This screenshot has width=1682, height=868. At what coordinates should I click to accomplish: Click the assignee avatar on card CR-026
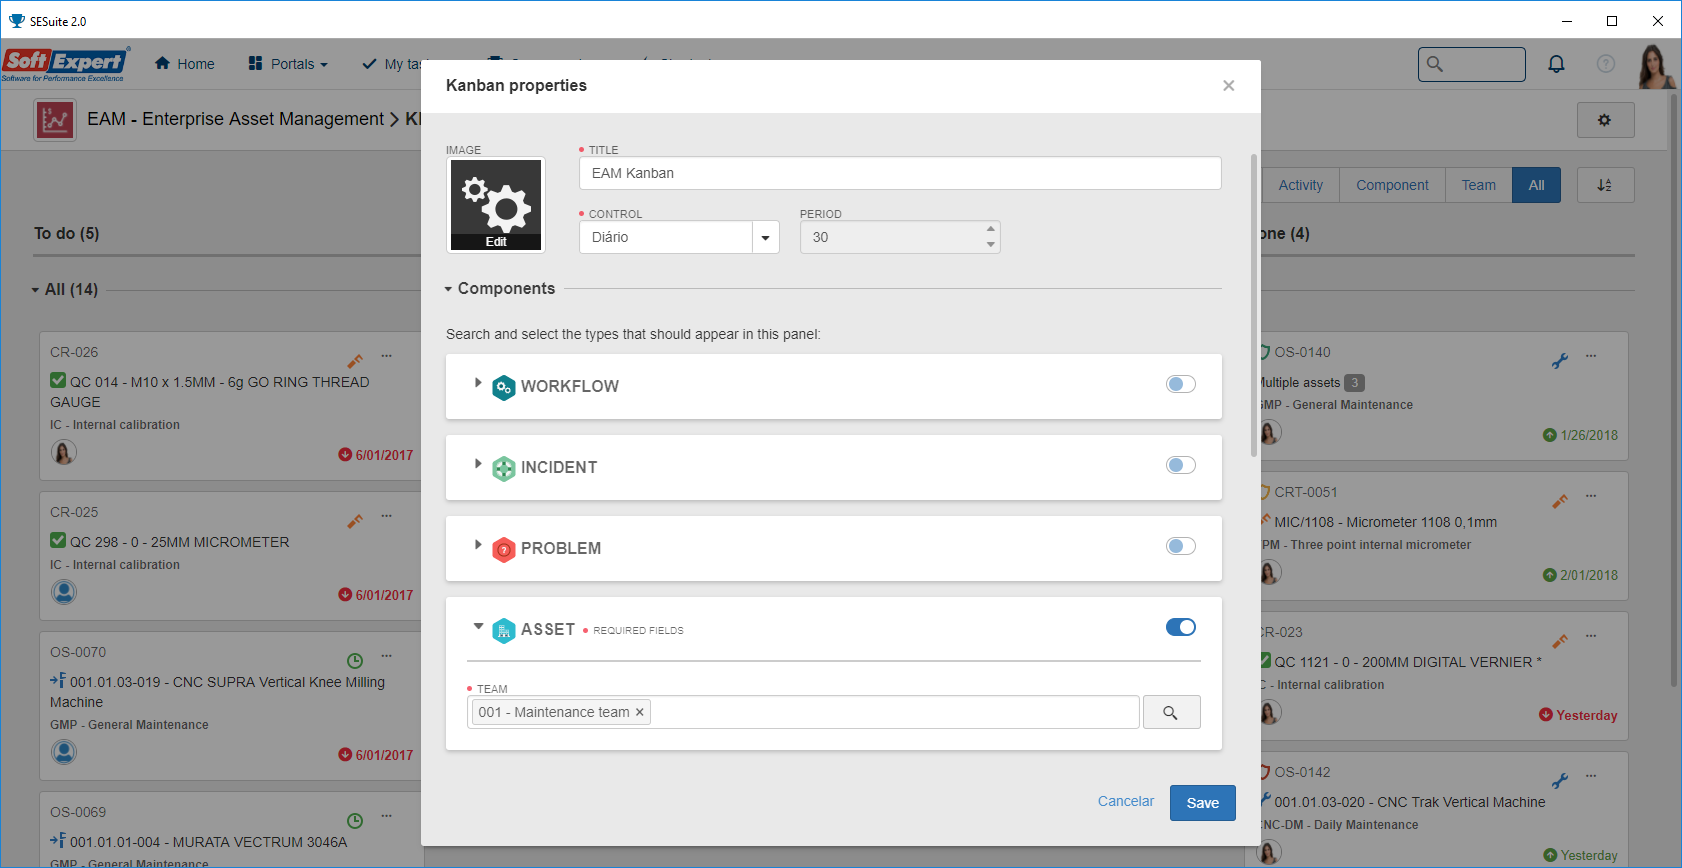64,453
